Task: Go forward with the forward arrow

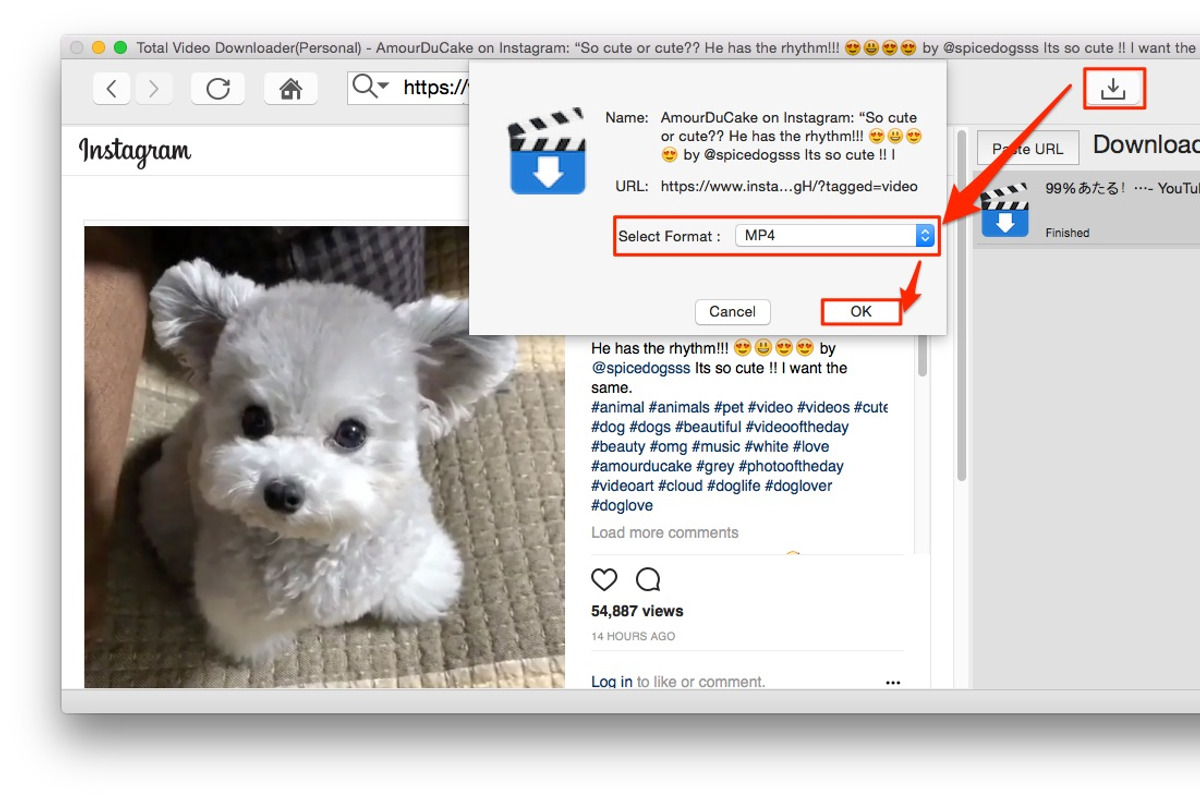Action: 153,89
